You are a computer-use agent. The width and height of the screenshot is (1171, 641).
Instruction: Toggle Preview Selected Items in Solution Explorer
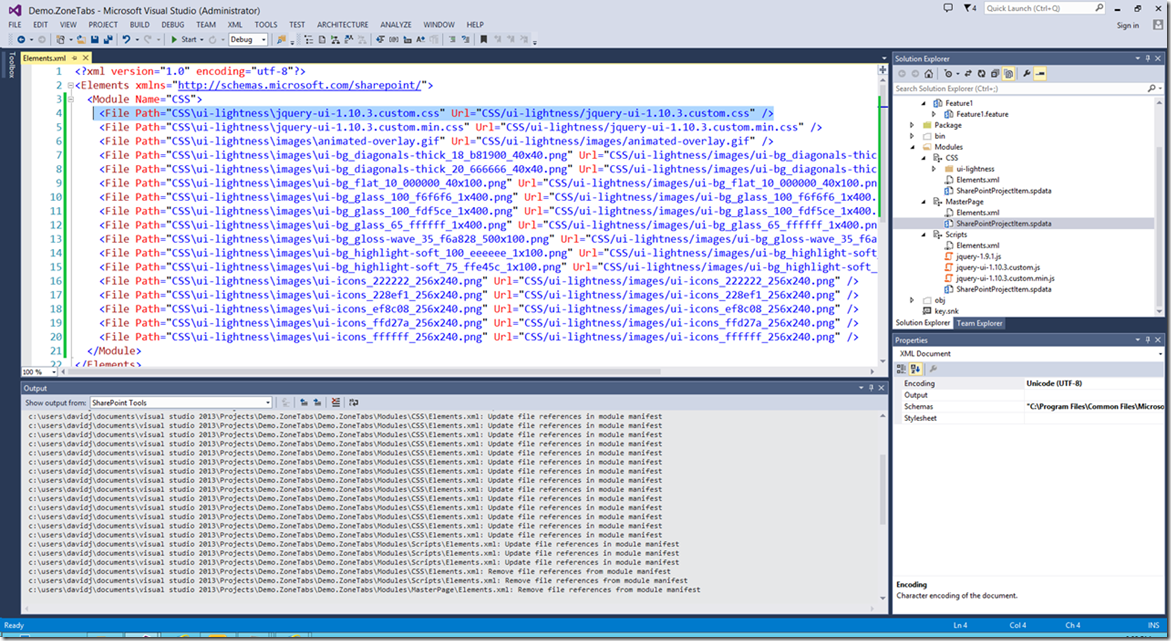point(1040,74)
